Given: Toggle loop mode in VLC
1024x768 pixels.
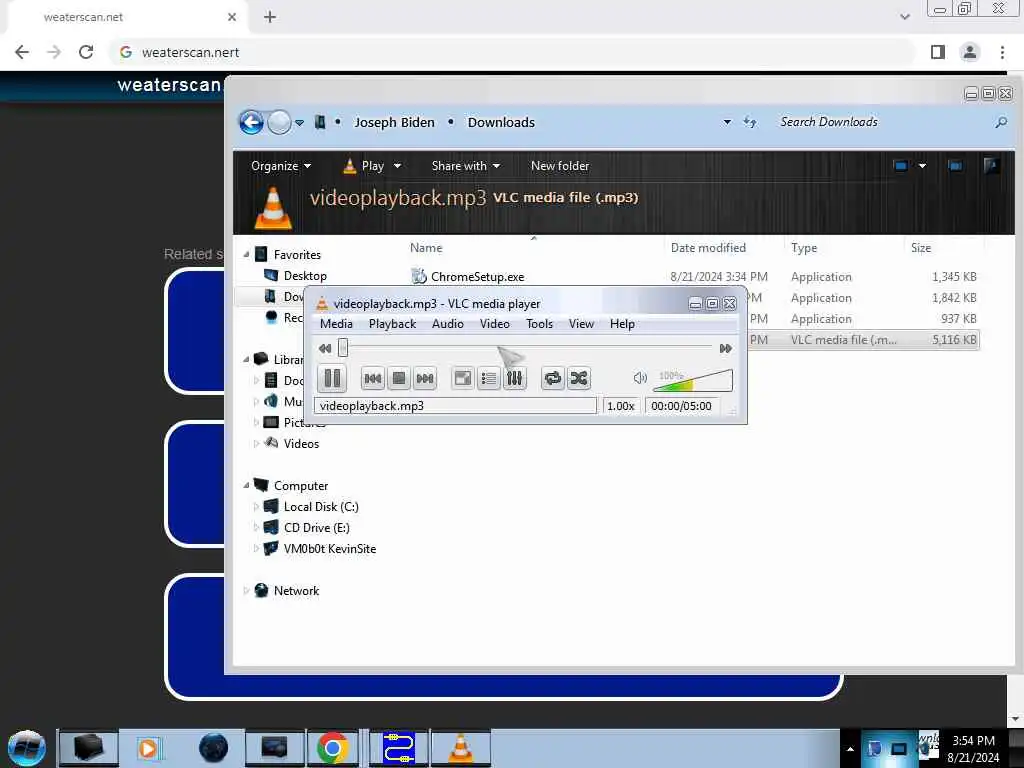Looking at the screenshot, I should pyautogui.click(x=552, y=378).
